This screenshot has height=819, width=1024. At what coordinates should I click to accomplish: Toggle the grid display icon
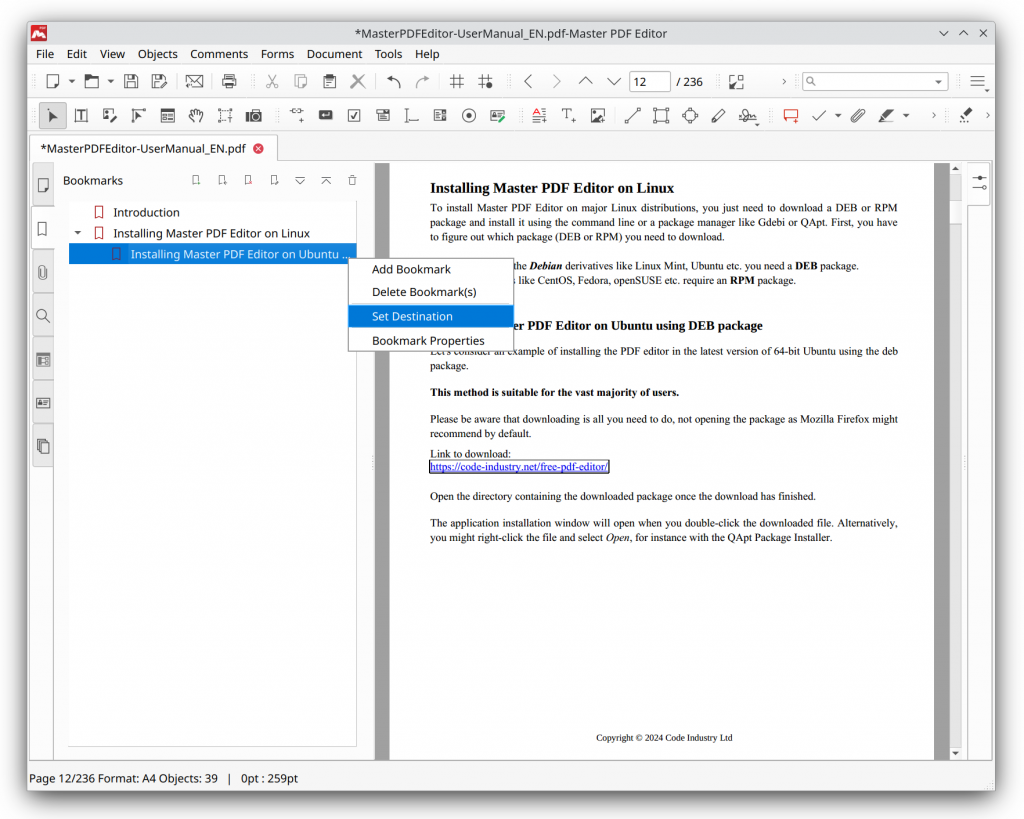pos(457,80)
